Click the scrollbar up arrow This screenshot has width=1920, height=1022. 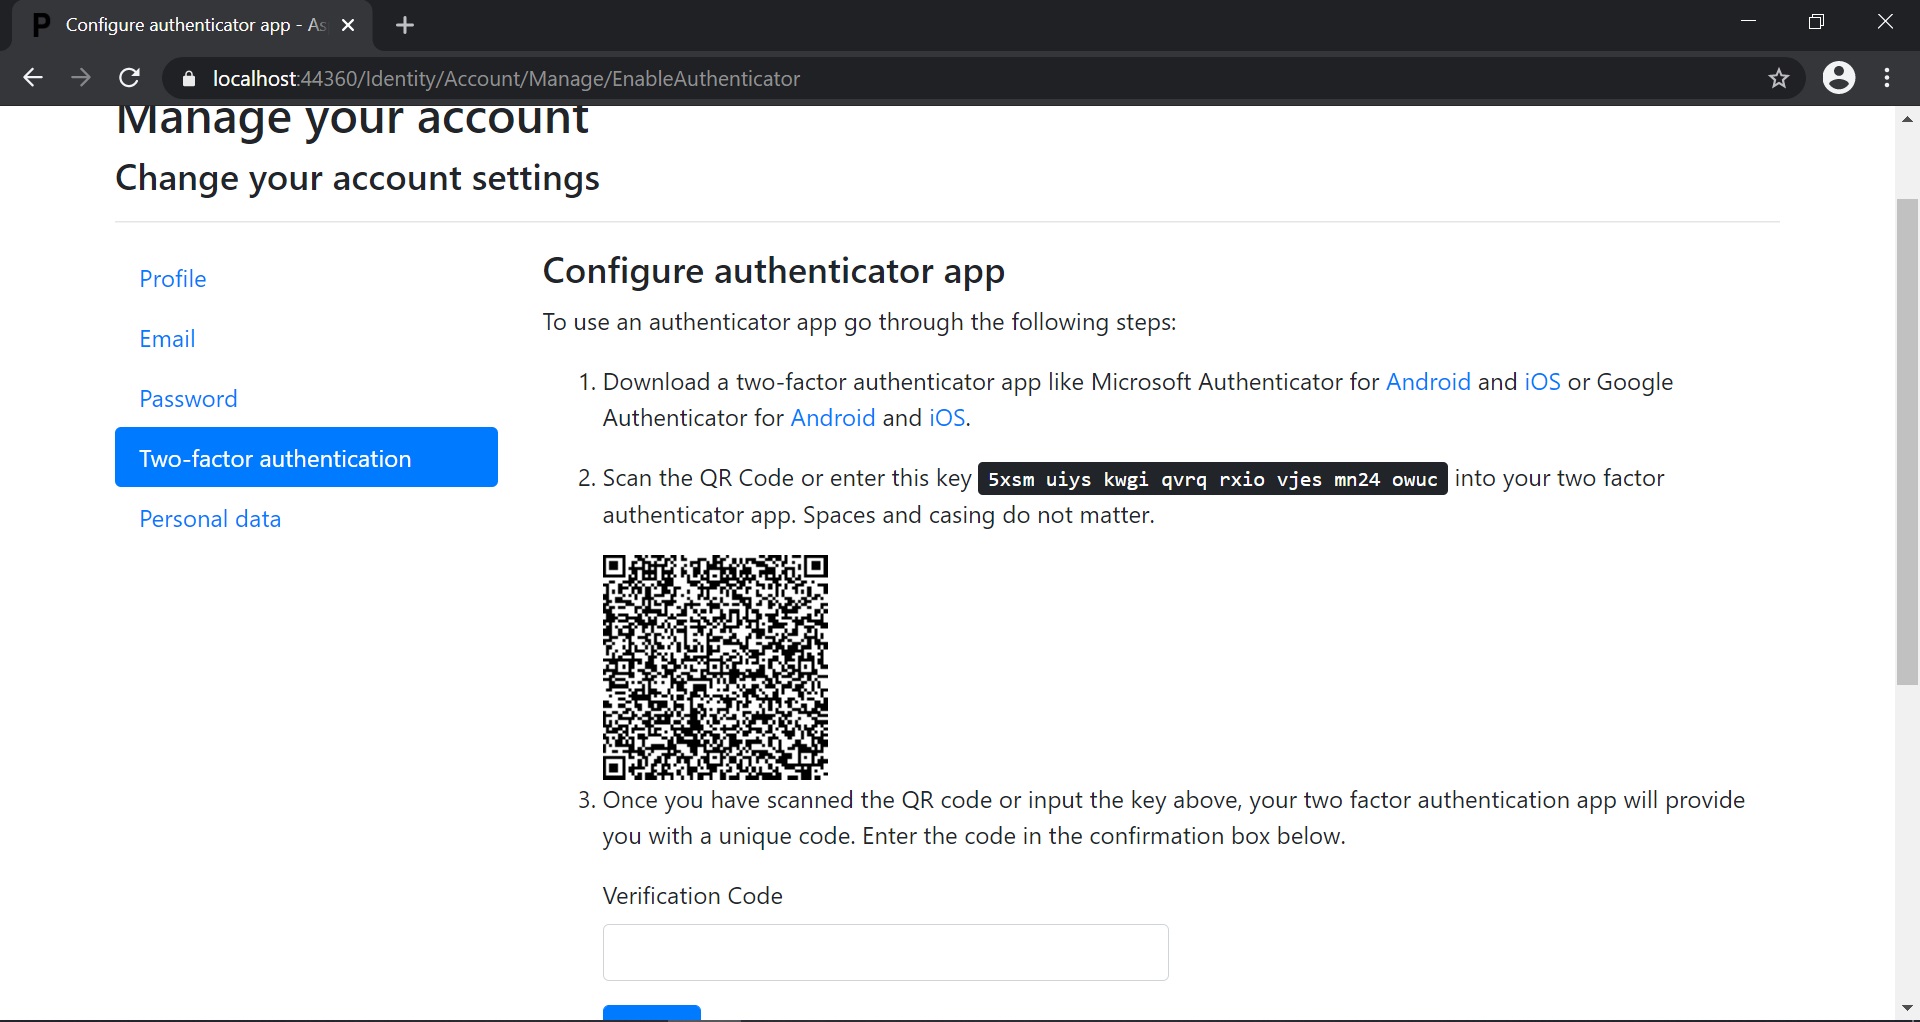(x=1907, y=119)
